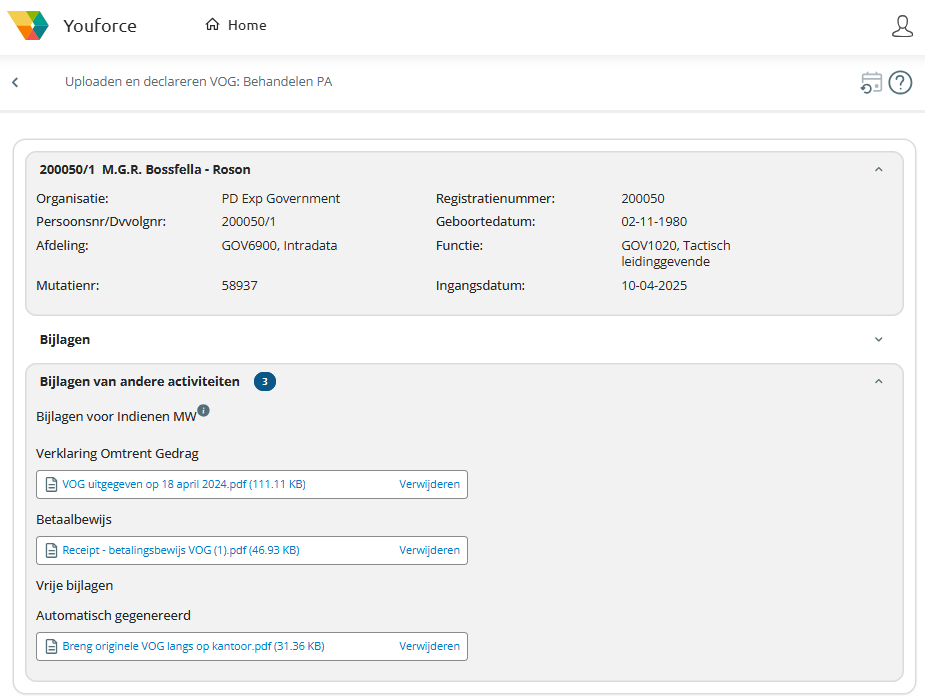Open Receipt - betalingsbewijs VOG (1).pdf
The image size is (925, 696).
coord(180,550)
